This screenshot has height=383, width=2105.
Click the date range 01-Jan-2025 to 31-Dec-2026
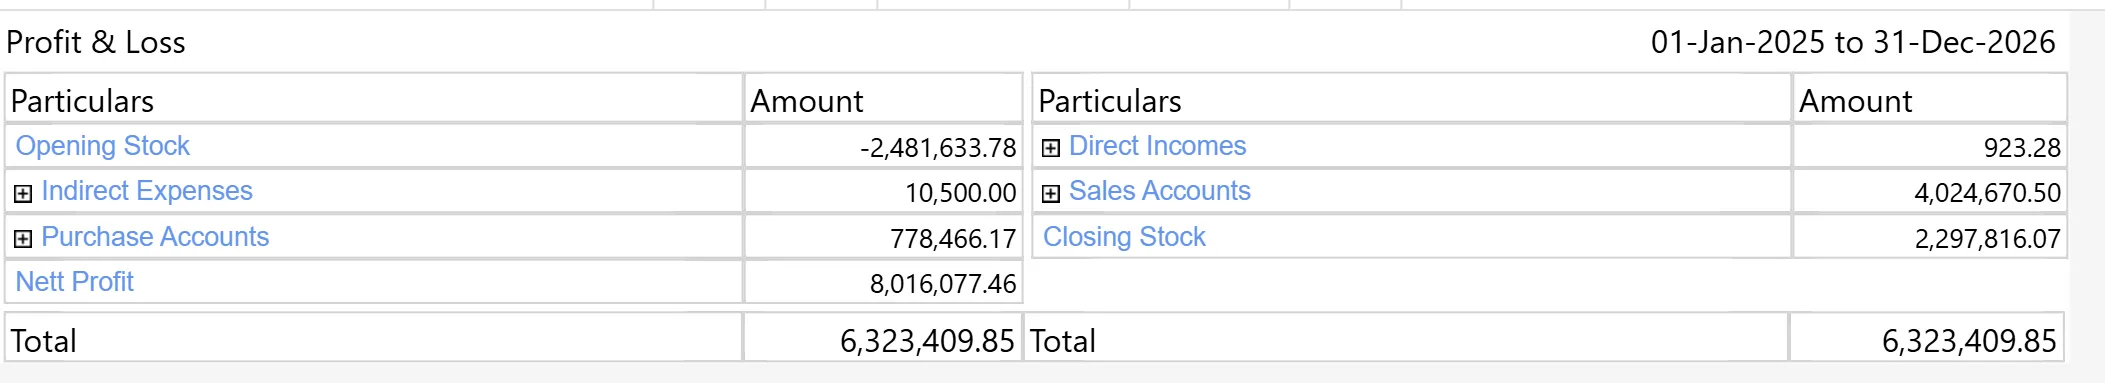click(1853, 42)
